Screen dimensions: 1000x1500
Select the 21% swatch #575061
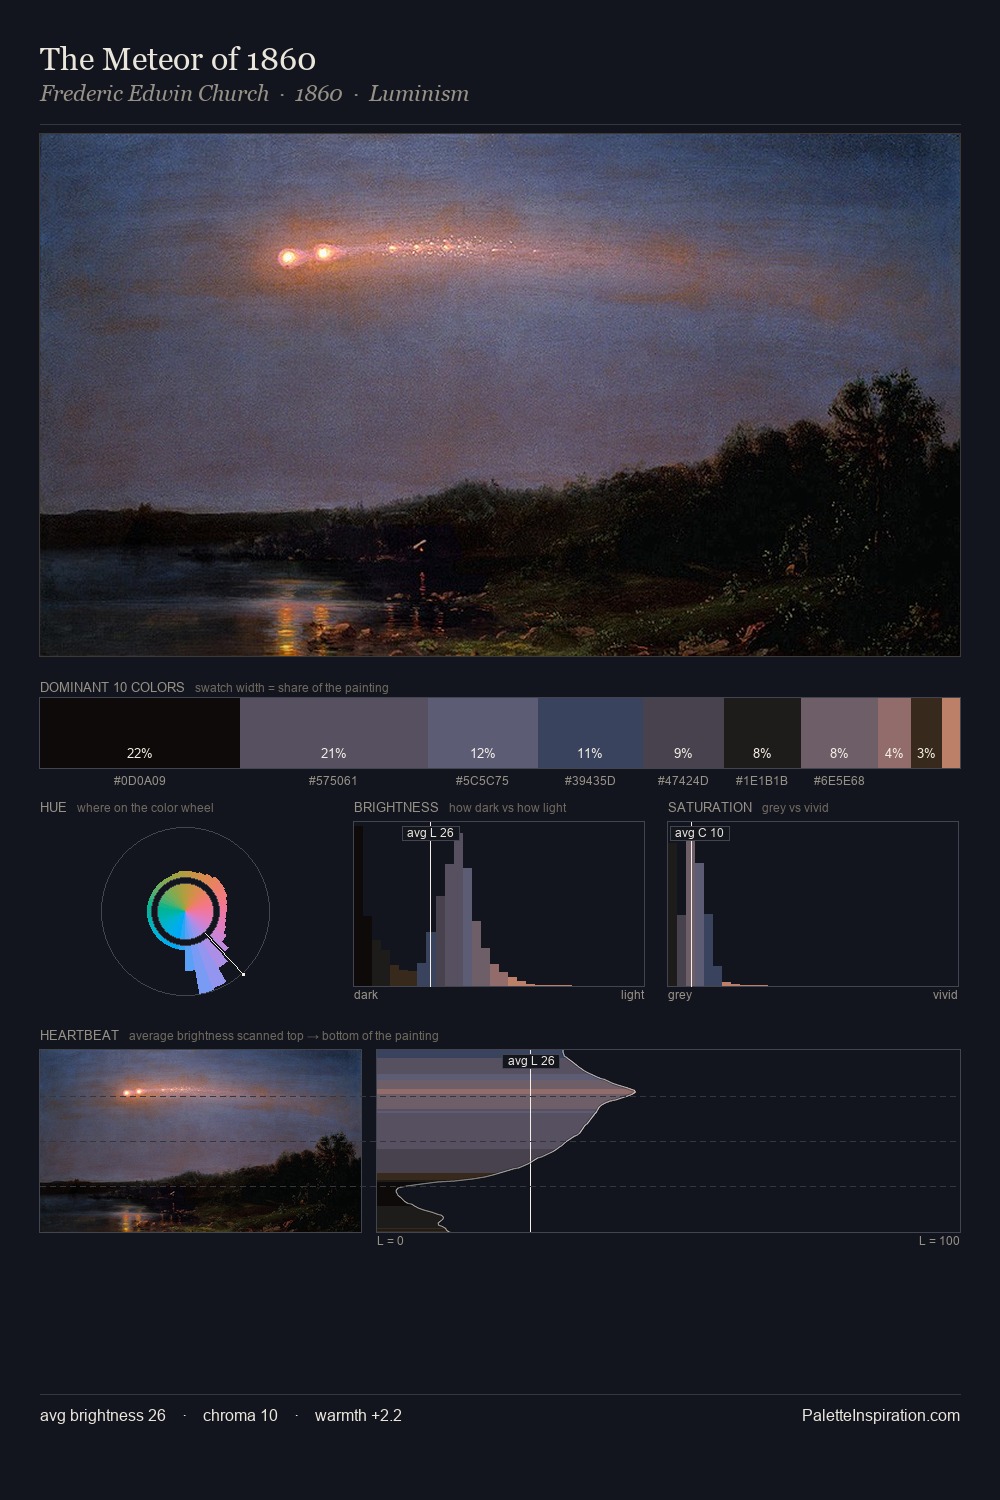coord(334,733)
